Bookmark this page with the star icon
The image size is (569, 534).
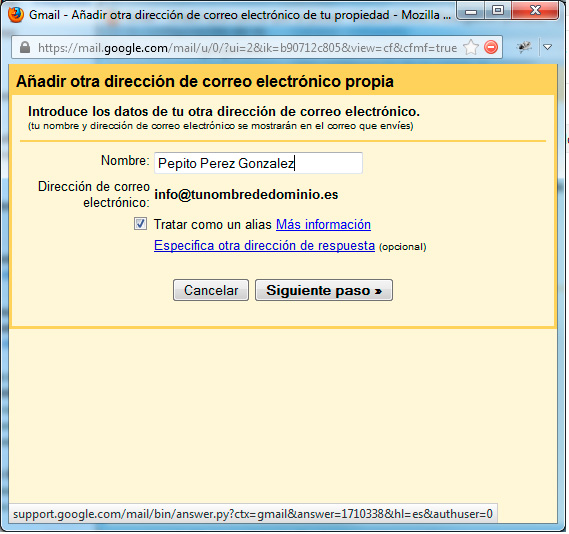coord(471,48)
